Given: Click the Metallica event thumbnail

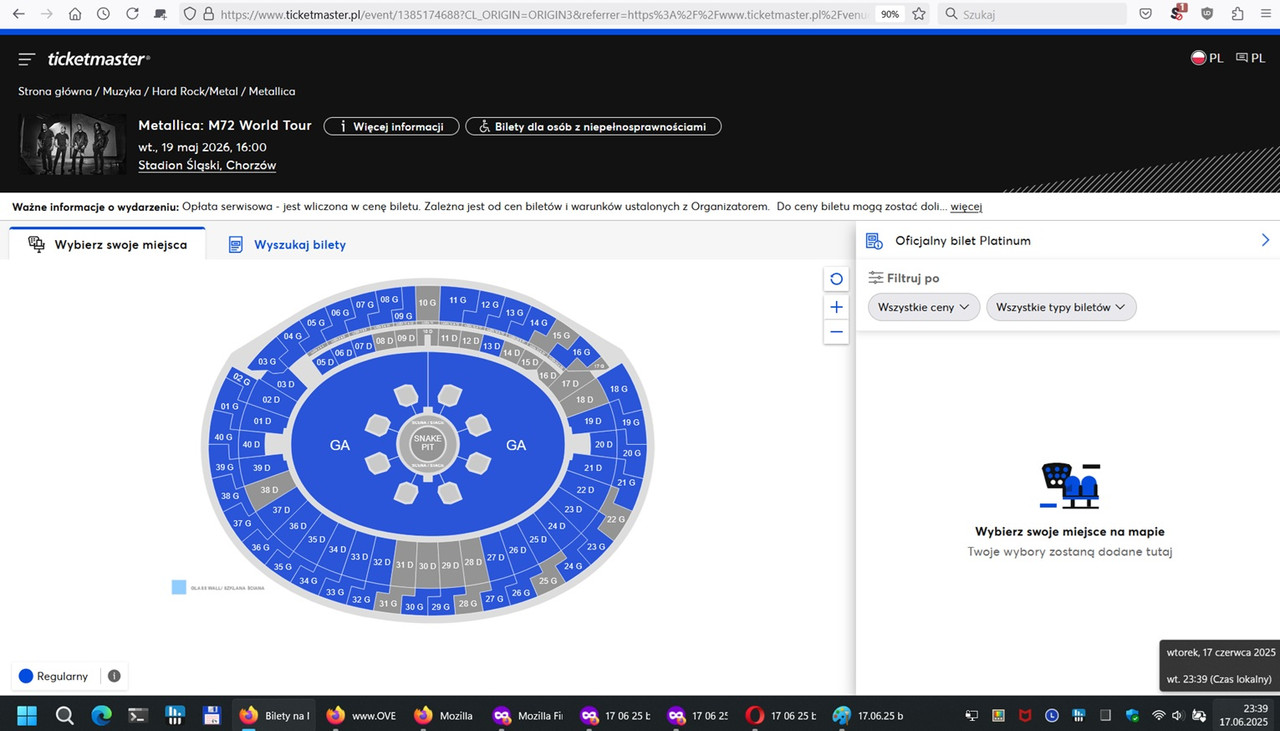Looking at the screenshot, I should [74, 145].
